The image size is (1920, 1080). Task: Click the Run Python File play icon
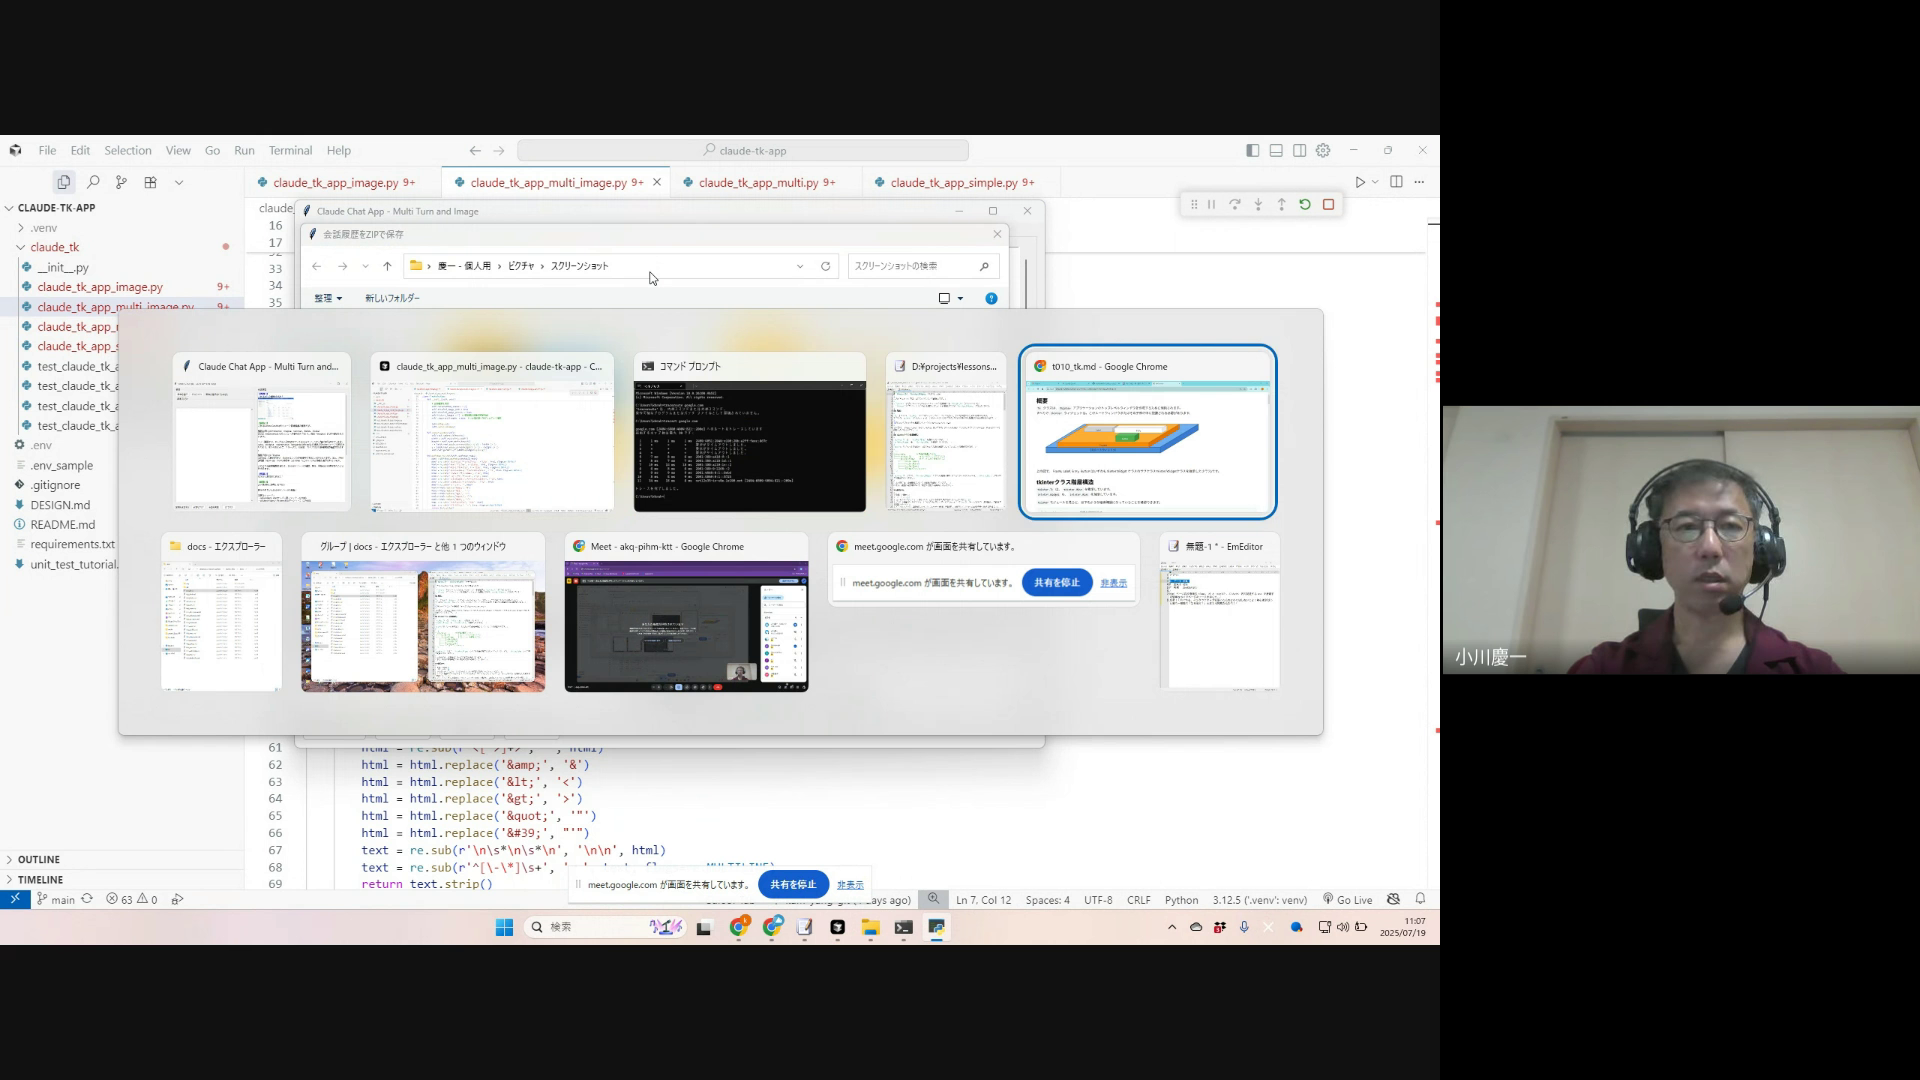click(x=1359, y=182)
